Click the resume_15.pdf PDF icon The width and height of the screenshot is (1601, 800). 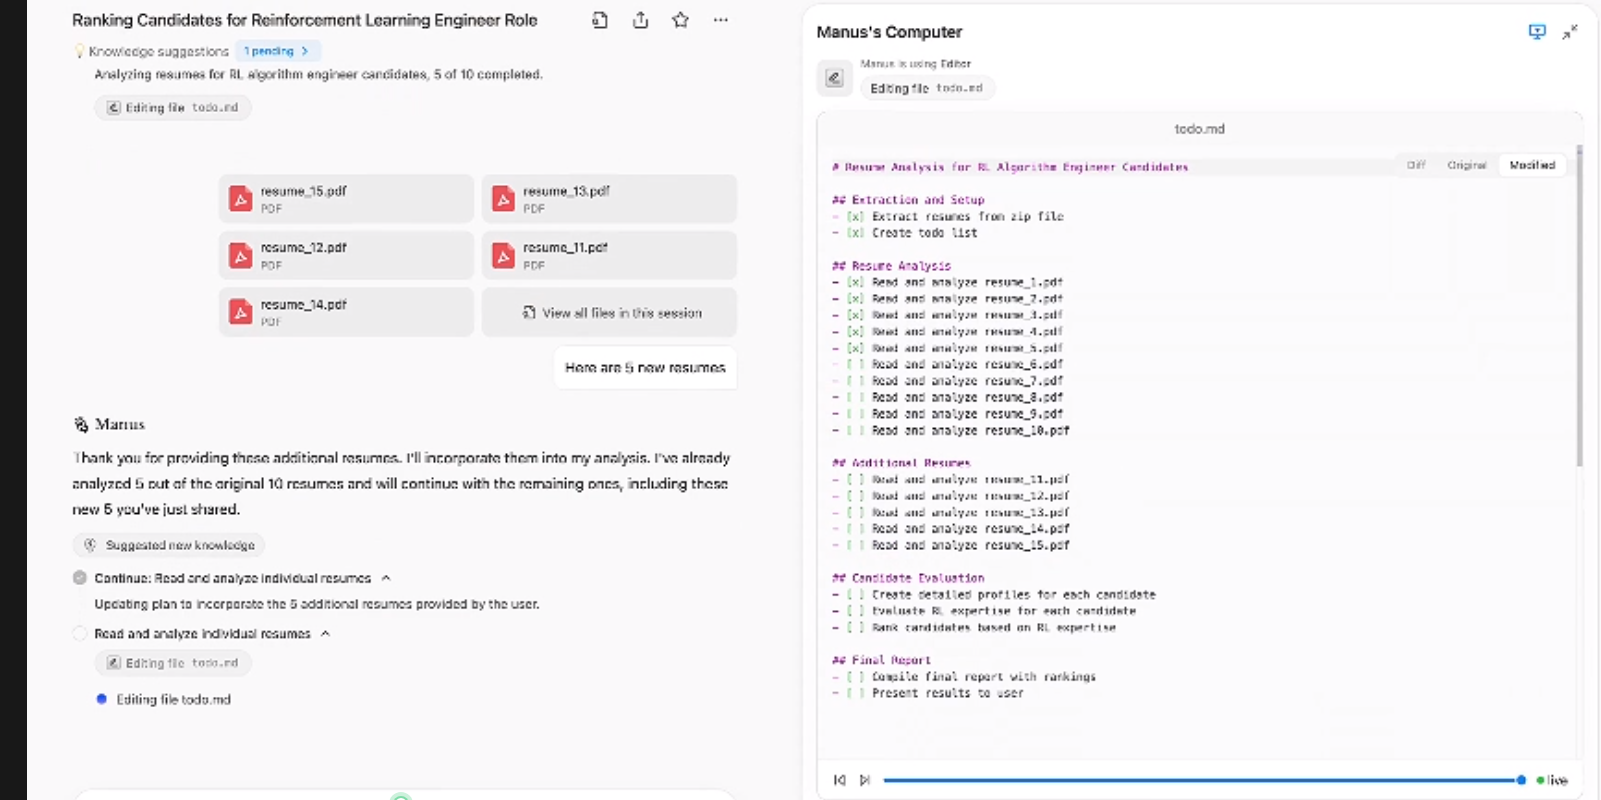(x=241, y=199)
